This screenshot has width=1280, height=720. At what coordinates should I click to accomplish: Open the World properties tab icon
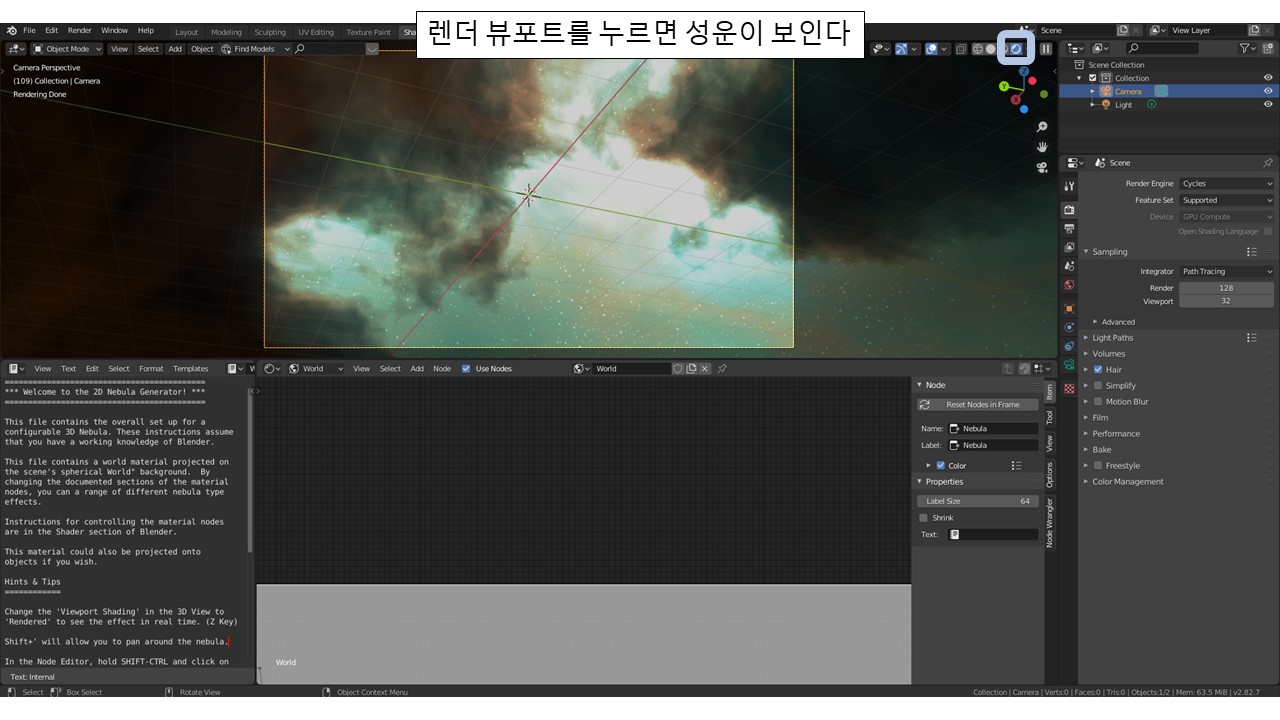click(x=1069, y=285)
